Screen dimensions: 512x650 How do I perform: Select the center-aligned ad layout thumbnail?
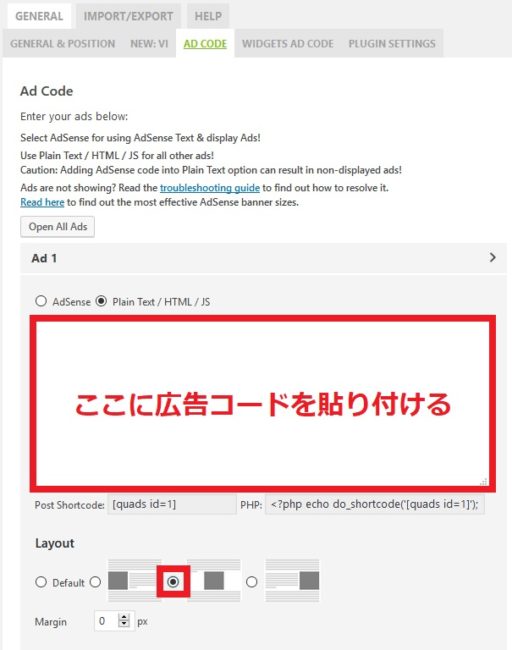[x=215, y=580]
